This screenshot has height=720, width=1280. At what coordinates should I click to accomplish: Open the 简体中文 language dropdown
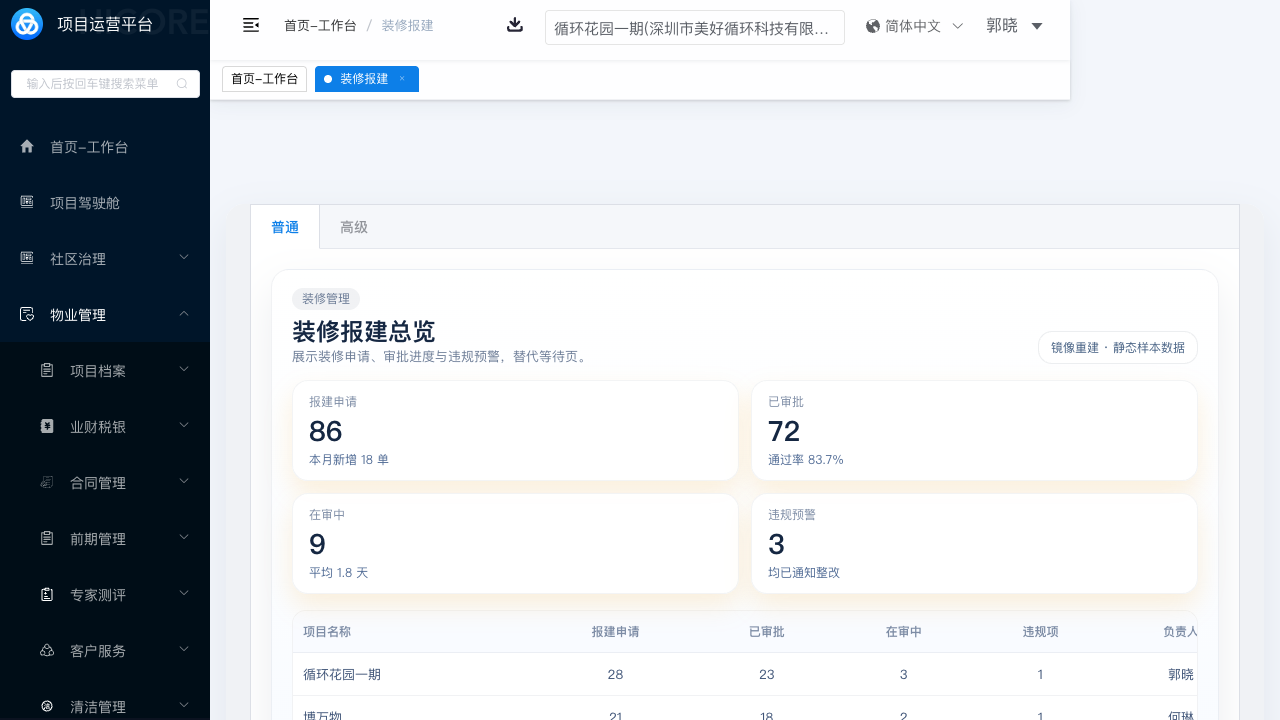click(x=957, y=26)
